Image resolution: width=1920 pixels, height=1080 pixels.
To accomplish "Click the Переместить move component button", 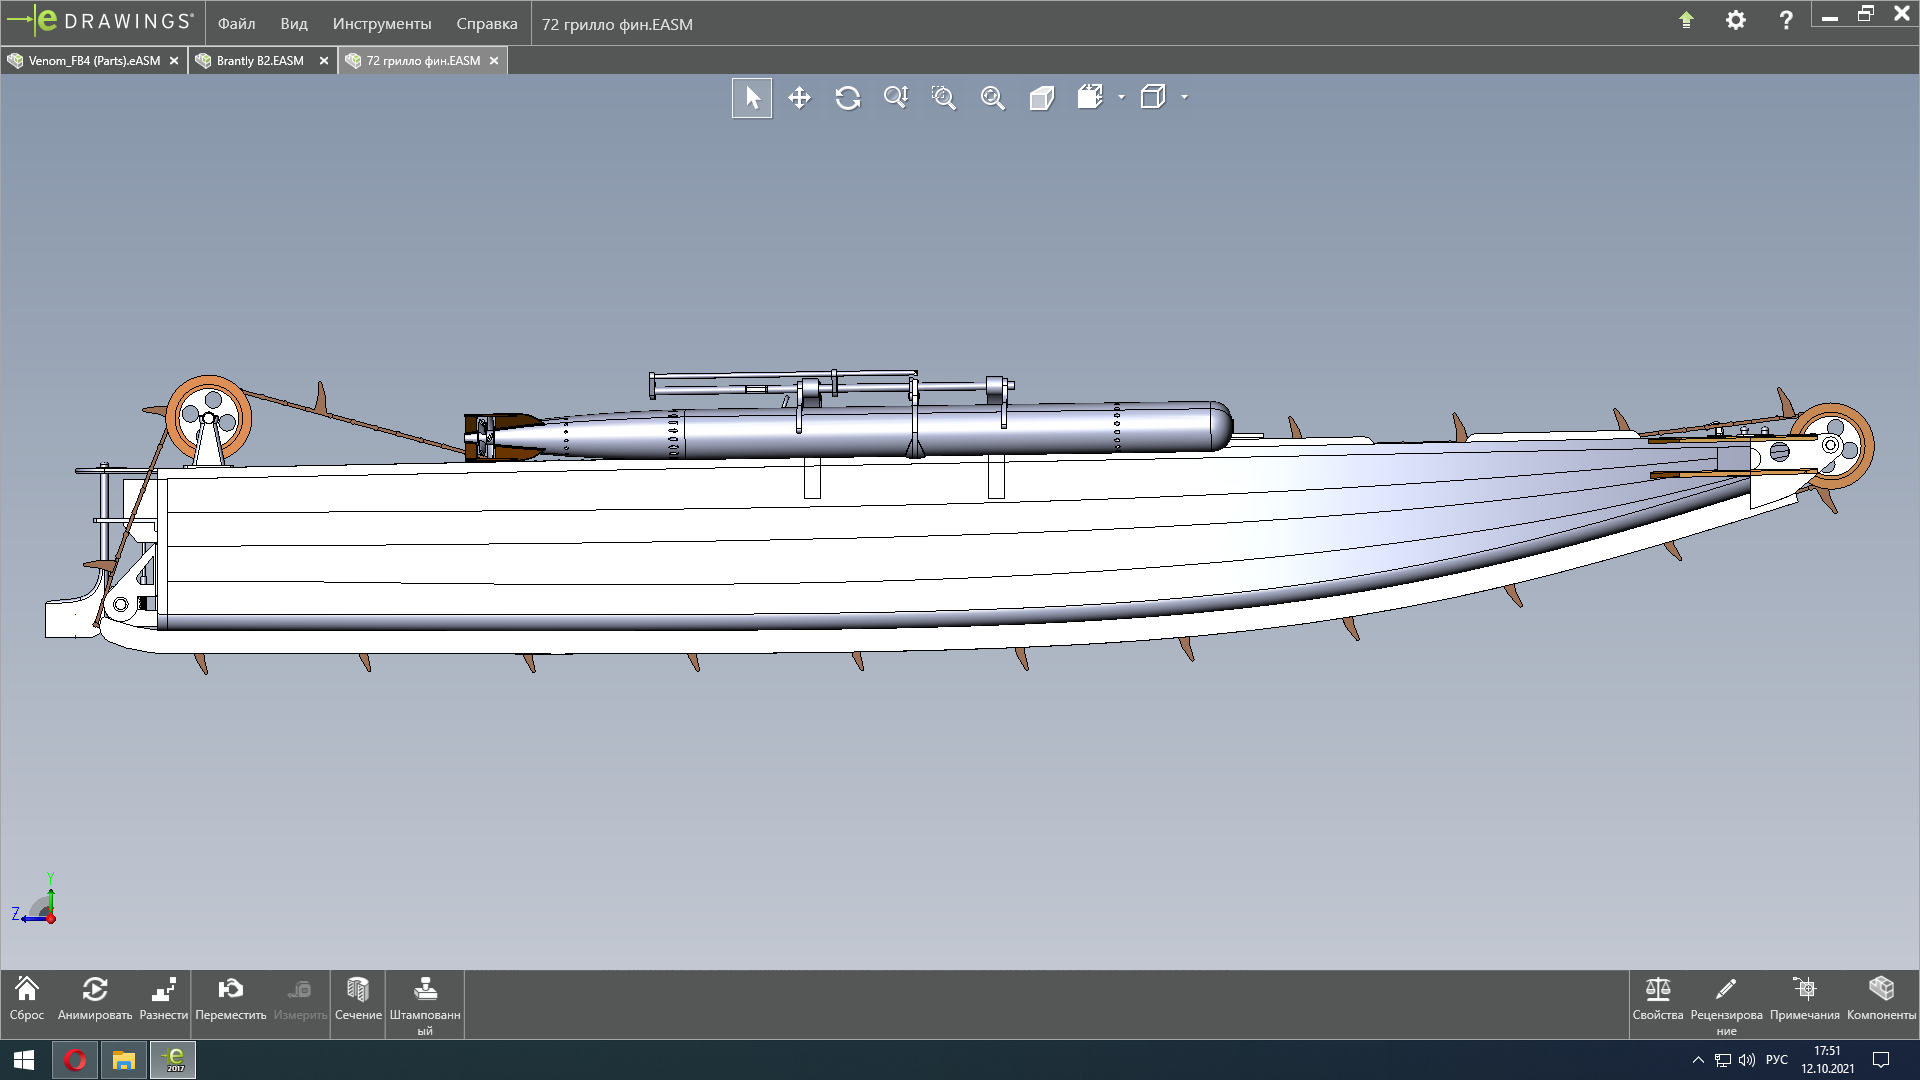I will 231,999.
